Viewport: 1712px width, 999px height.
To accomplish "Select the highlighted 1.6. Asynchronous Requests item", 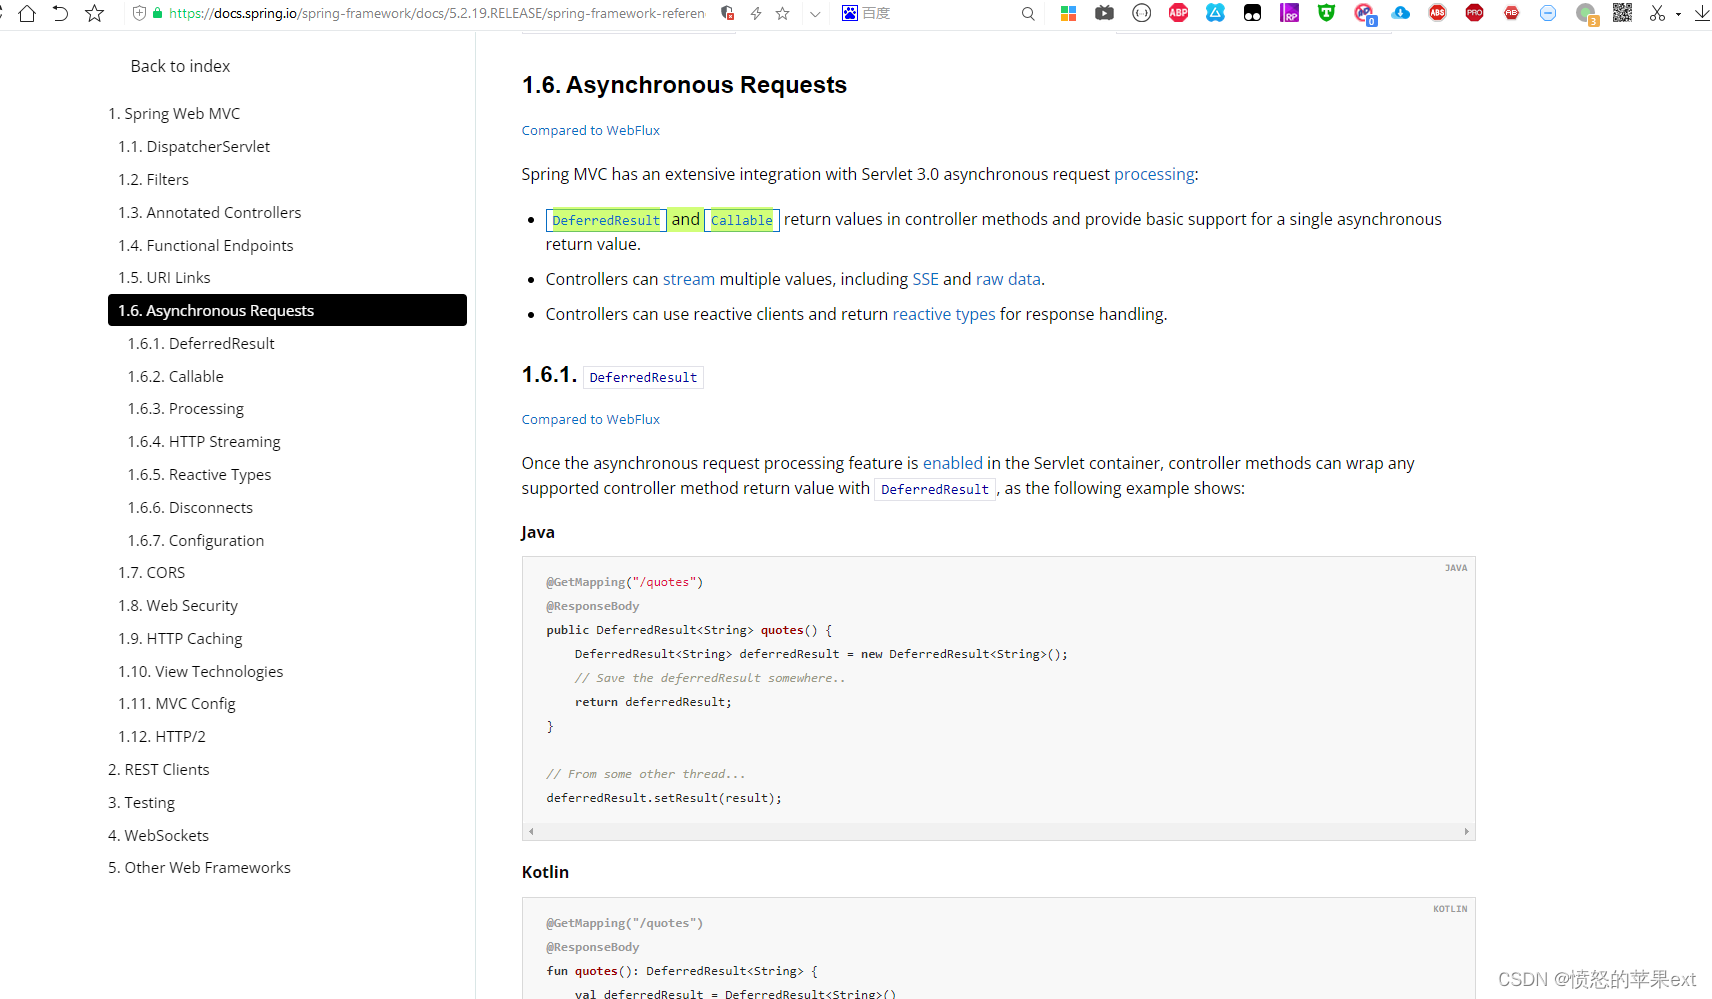I will pos(287,310).
